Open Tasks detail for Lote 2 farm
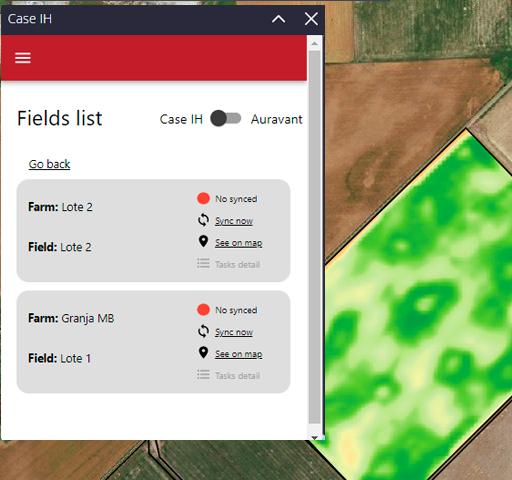The height and width of the screenshot is (480, 512). click(x=237, y=265)
